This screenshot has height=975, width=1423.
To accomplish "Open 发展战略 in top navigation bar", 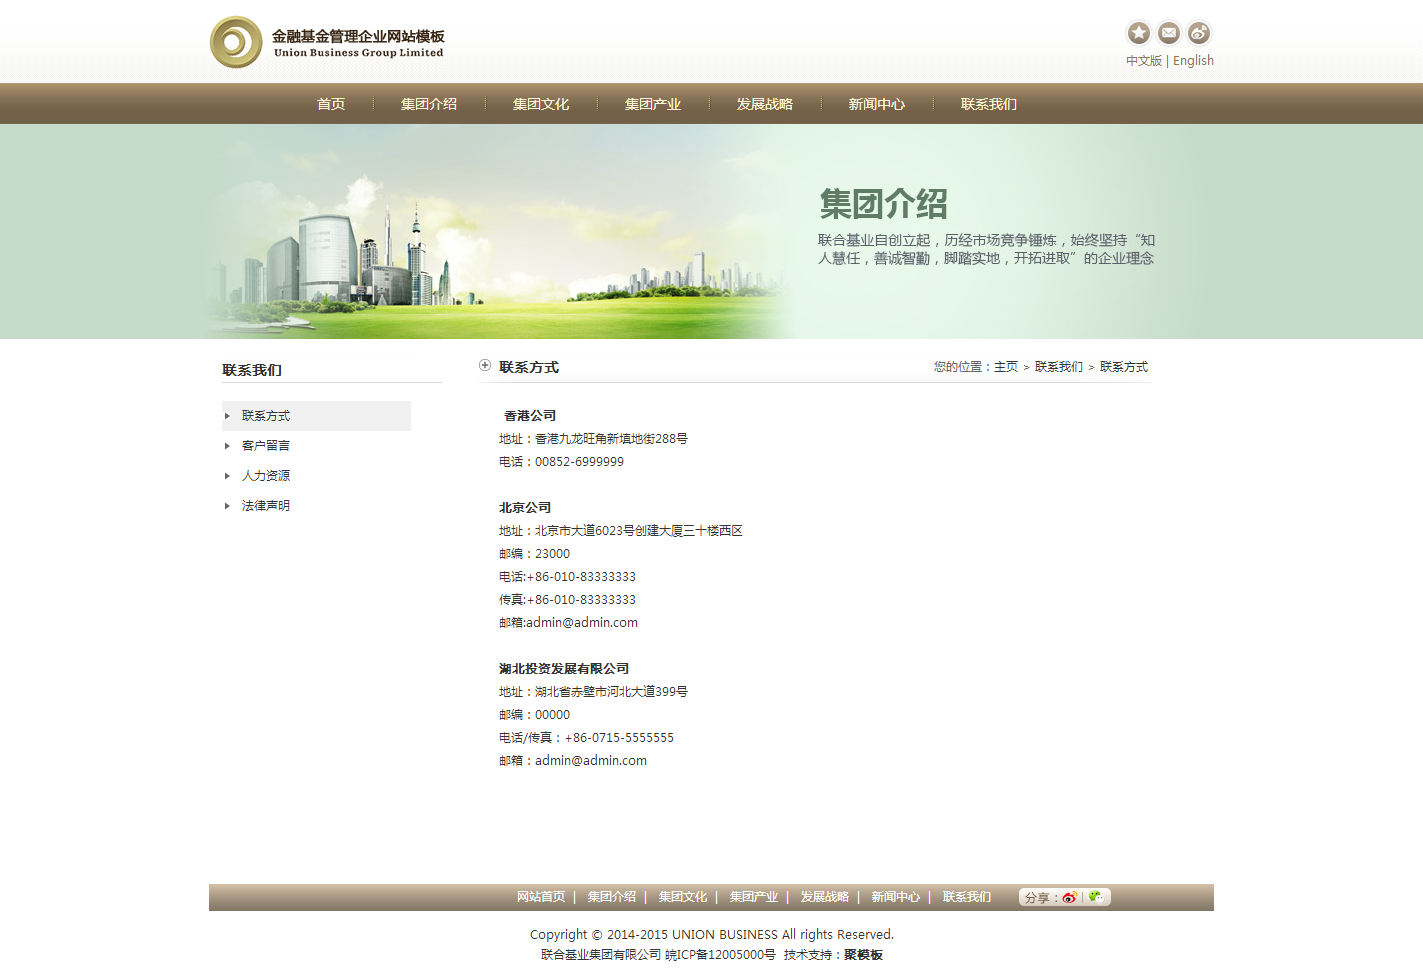I will 765,104.
